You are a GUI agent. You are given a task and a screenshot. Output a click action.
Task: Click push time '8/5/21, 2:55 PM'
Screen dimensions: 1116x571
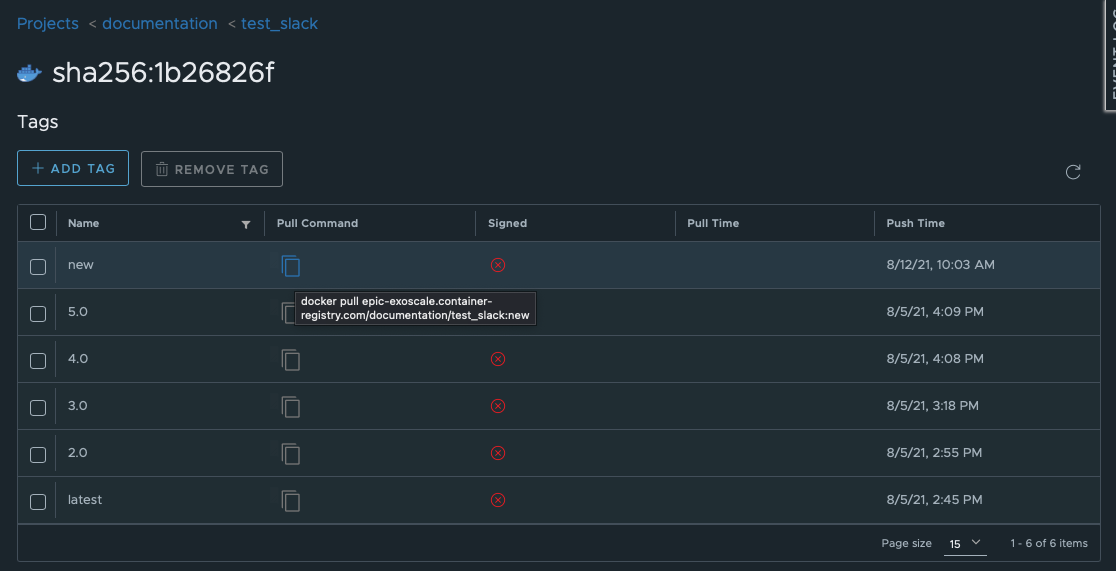click(x=935, y=452)
